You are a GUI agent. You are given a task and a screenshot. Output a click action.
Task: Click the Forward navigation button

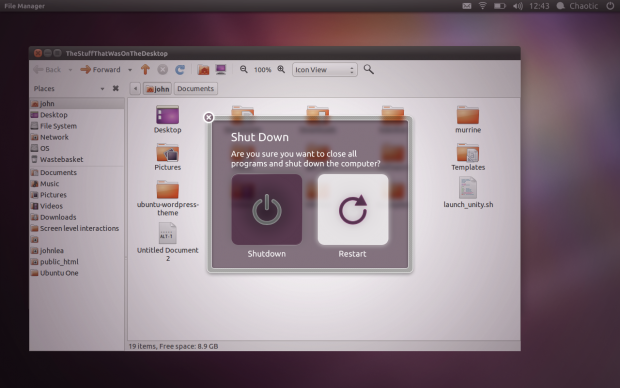point(100,70)
